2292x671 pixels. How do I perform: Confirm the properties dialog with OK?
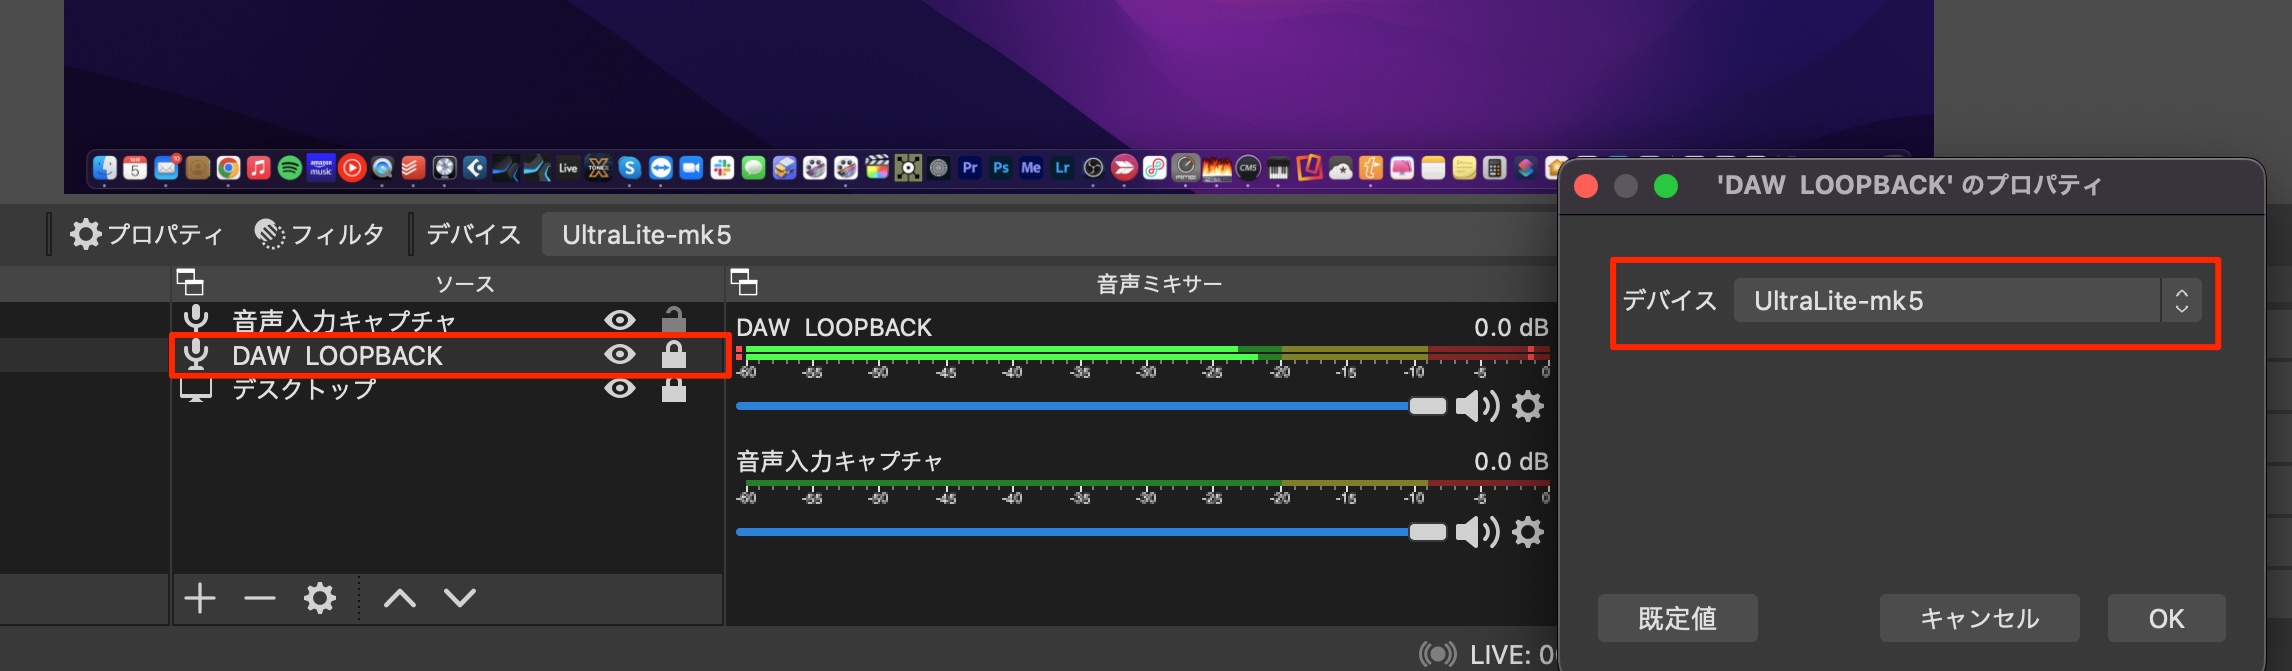coord(2166,618)
